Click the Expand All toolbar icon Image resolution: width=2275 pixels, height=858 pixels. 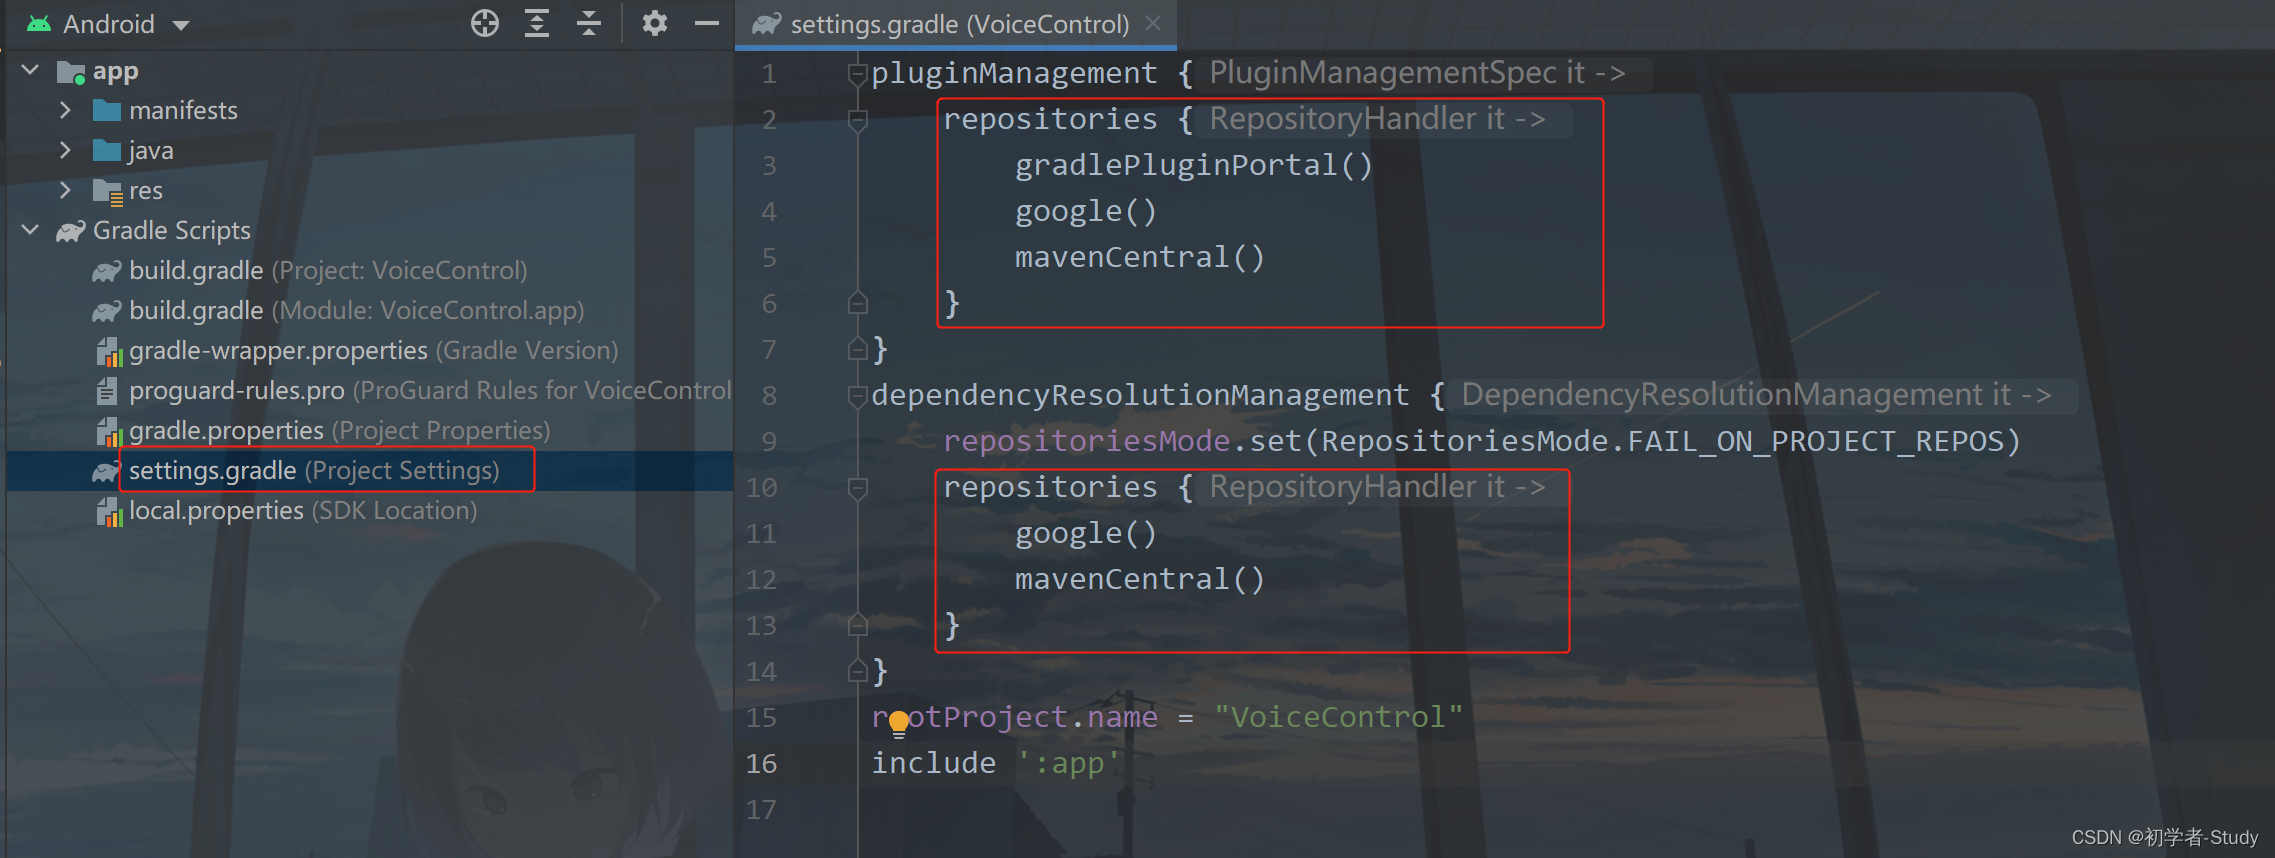(537, 23)
